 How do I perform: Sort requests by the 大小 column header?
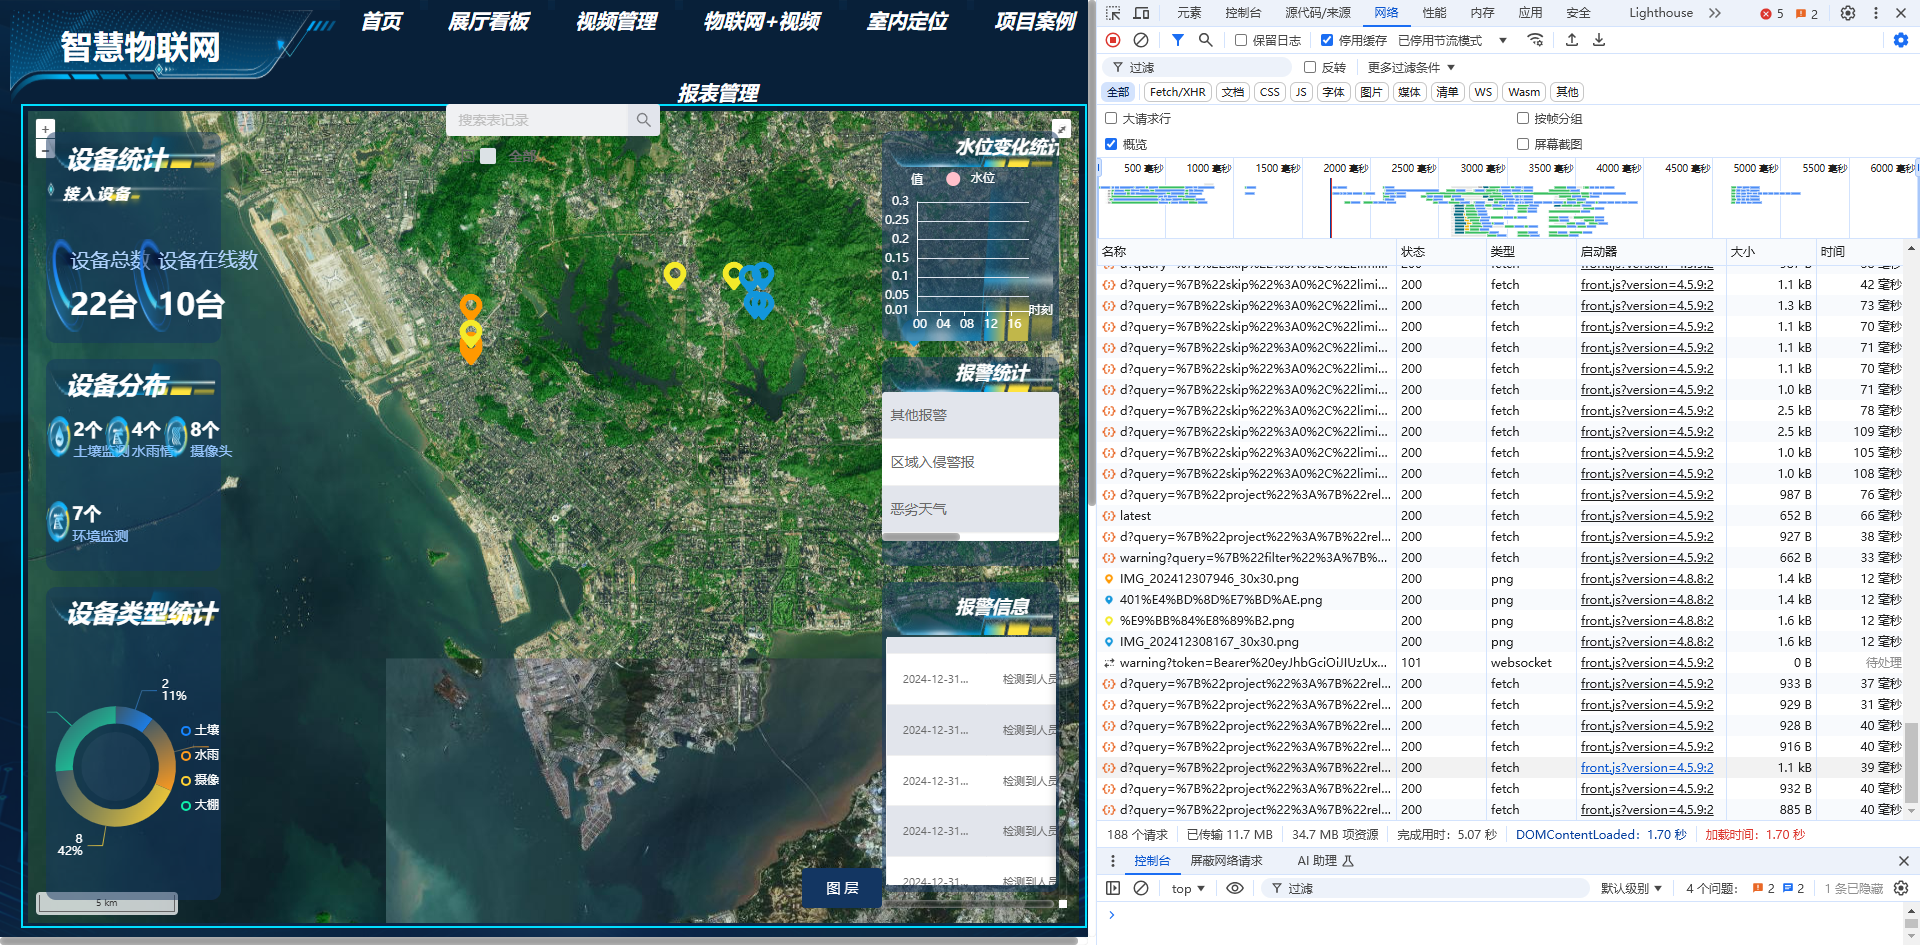point(1770,252)
